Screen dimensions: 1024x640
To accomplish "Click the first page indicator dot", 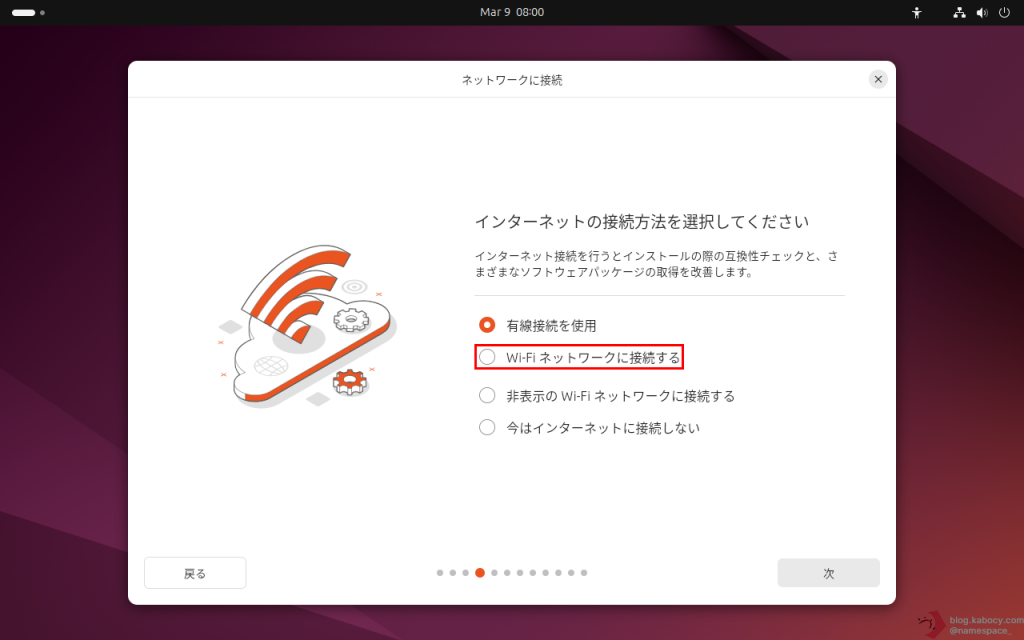I will 440,573.
